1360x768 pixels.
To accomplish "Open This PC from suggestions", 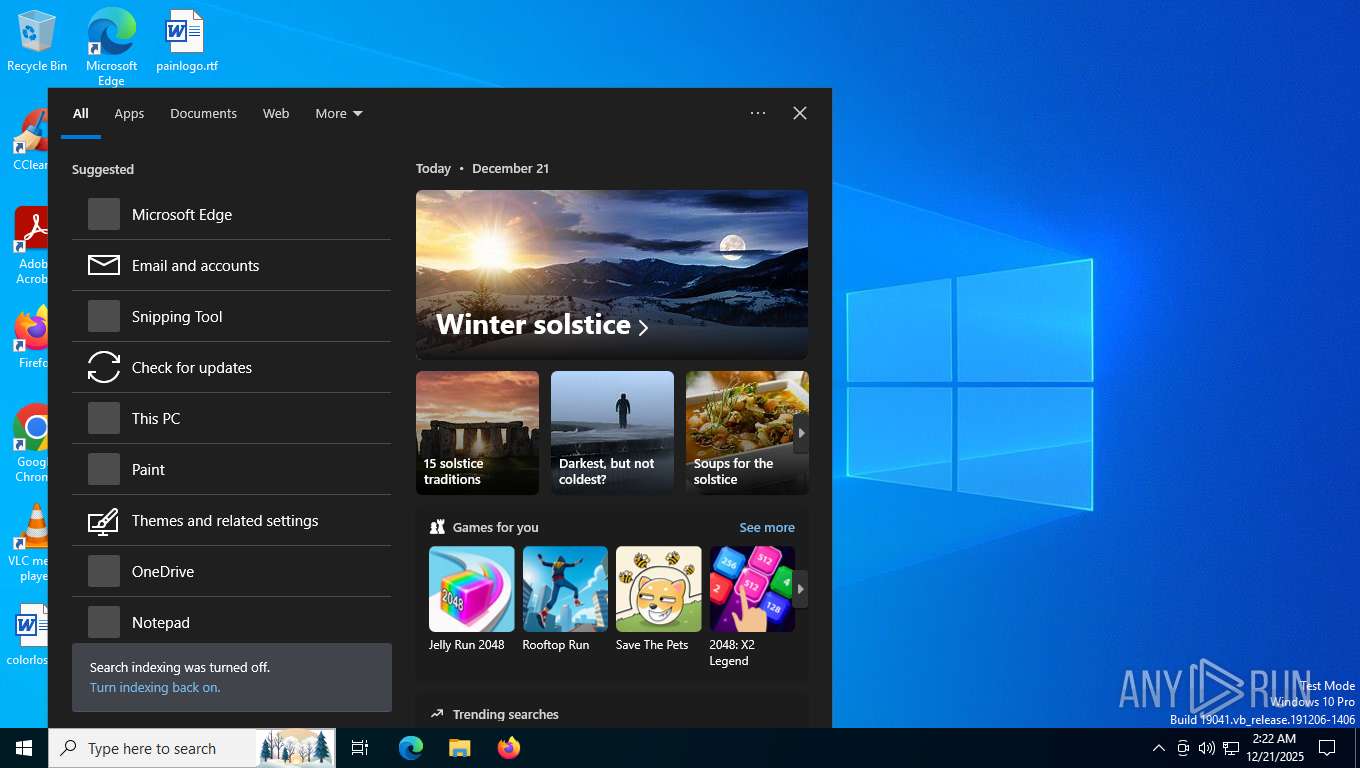I will pos(231,418).
